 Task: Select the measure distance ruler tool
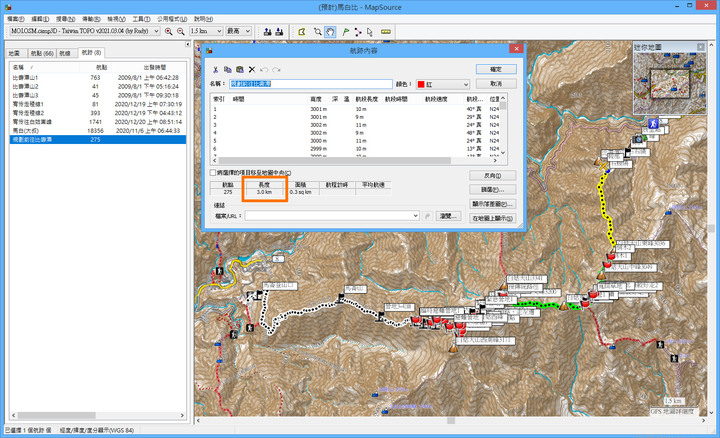386,31
